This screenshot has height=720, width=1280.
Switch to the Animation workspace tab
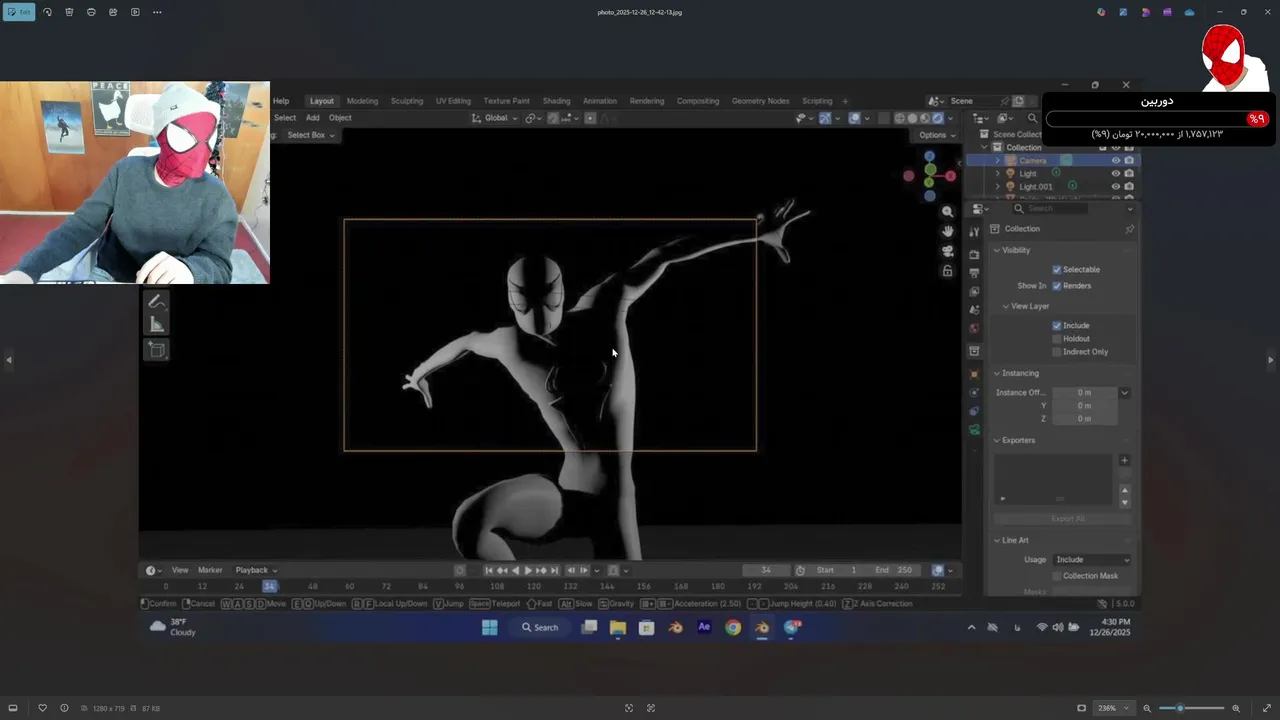click(600, 101)
